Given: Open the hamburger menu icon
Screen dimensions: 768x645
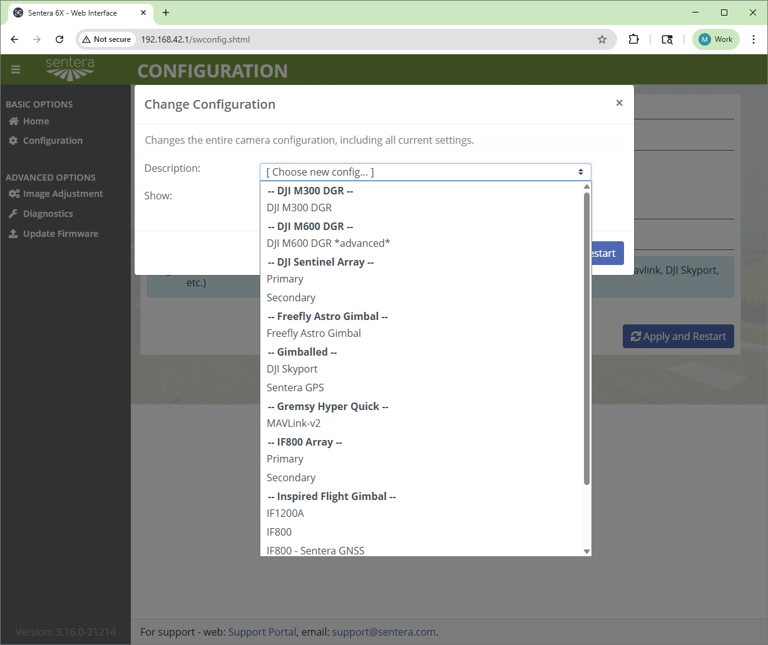Looking at the screenshot, I should tap(16, 70).
